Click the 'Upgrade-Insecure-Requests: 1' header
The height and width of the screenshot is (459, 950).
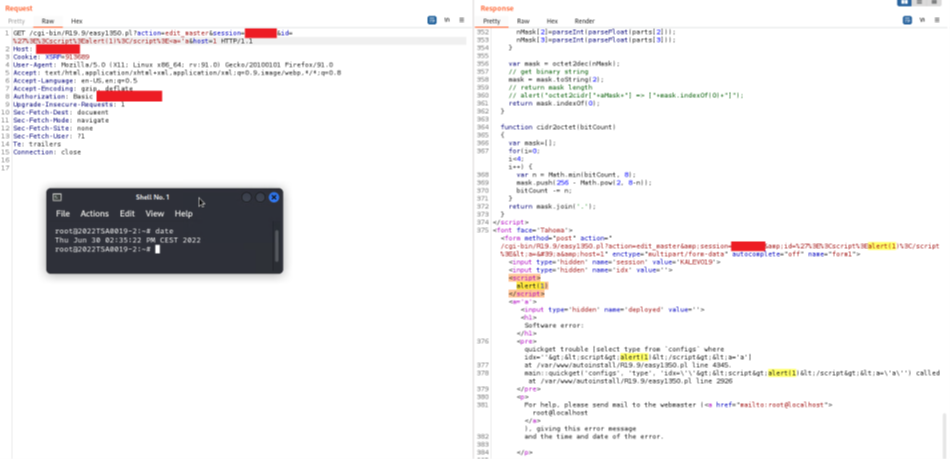(x=69, y=104)
